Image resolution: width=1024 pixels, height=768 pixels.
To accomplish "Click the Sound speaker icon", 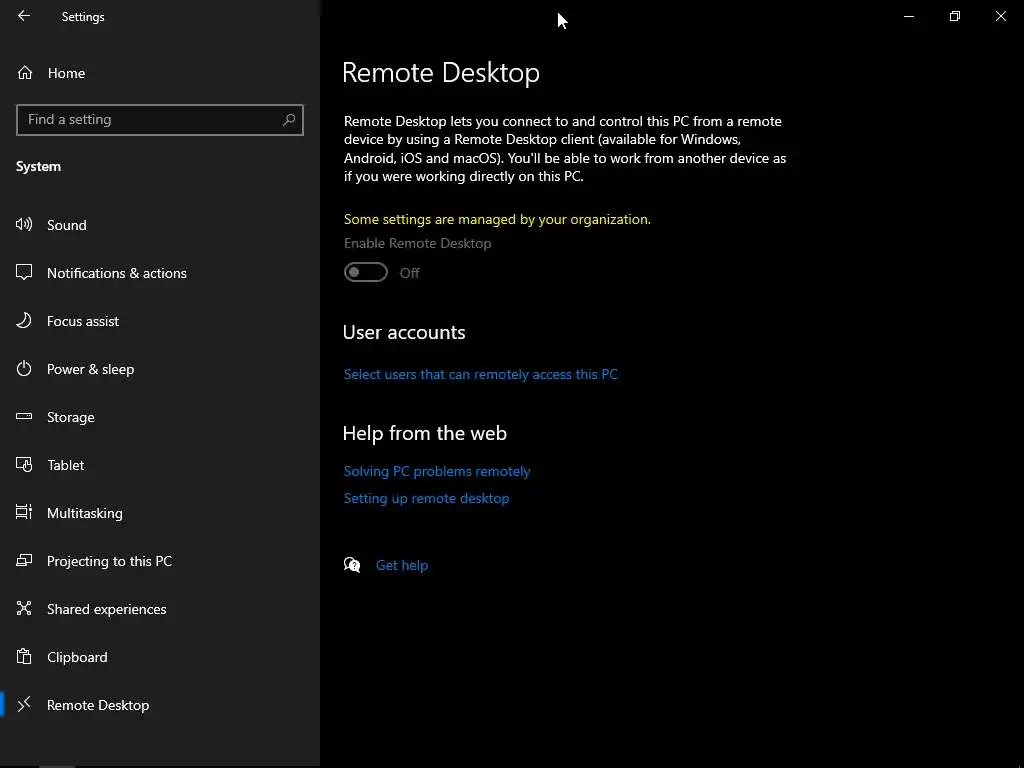I will (x=24, y=225).
